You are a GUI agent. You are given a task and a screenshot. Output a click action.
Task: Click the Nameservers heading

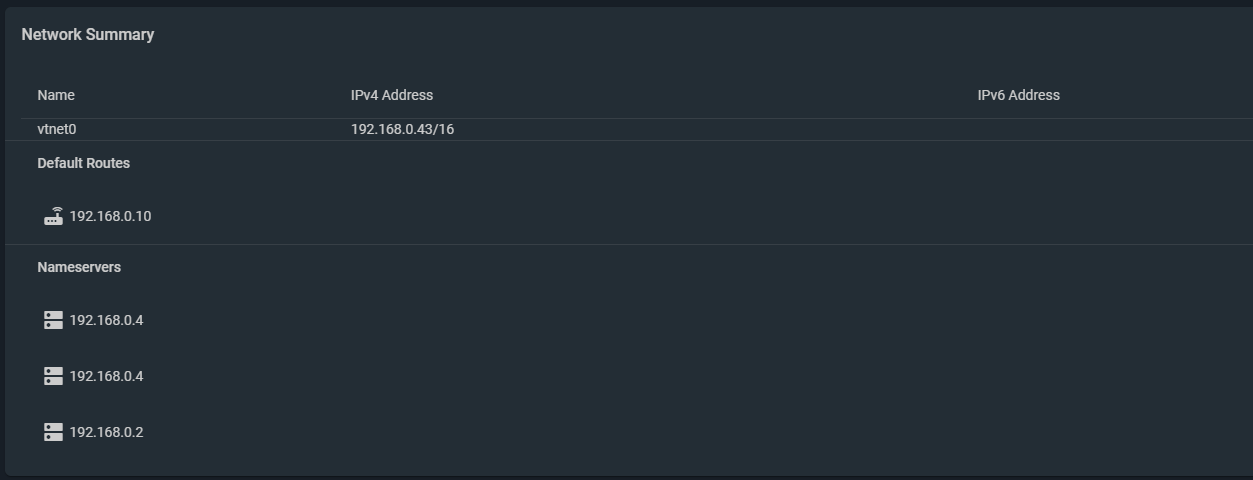79,267
